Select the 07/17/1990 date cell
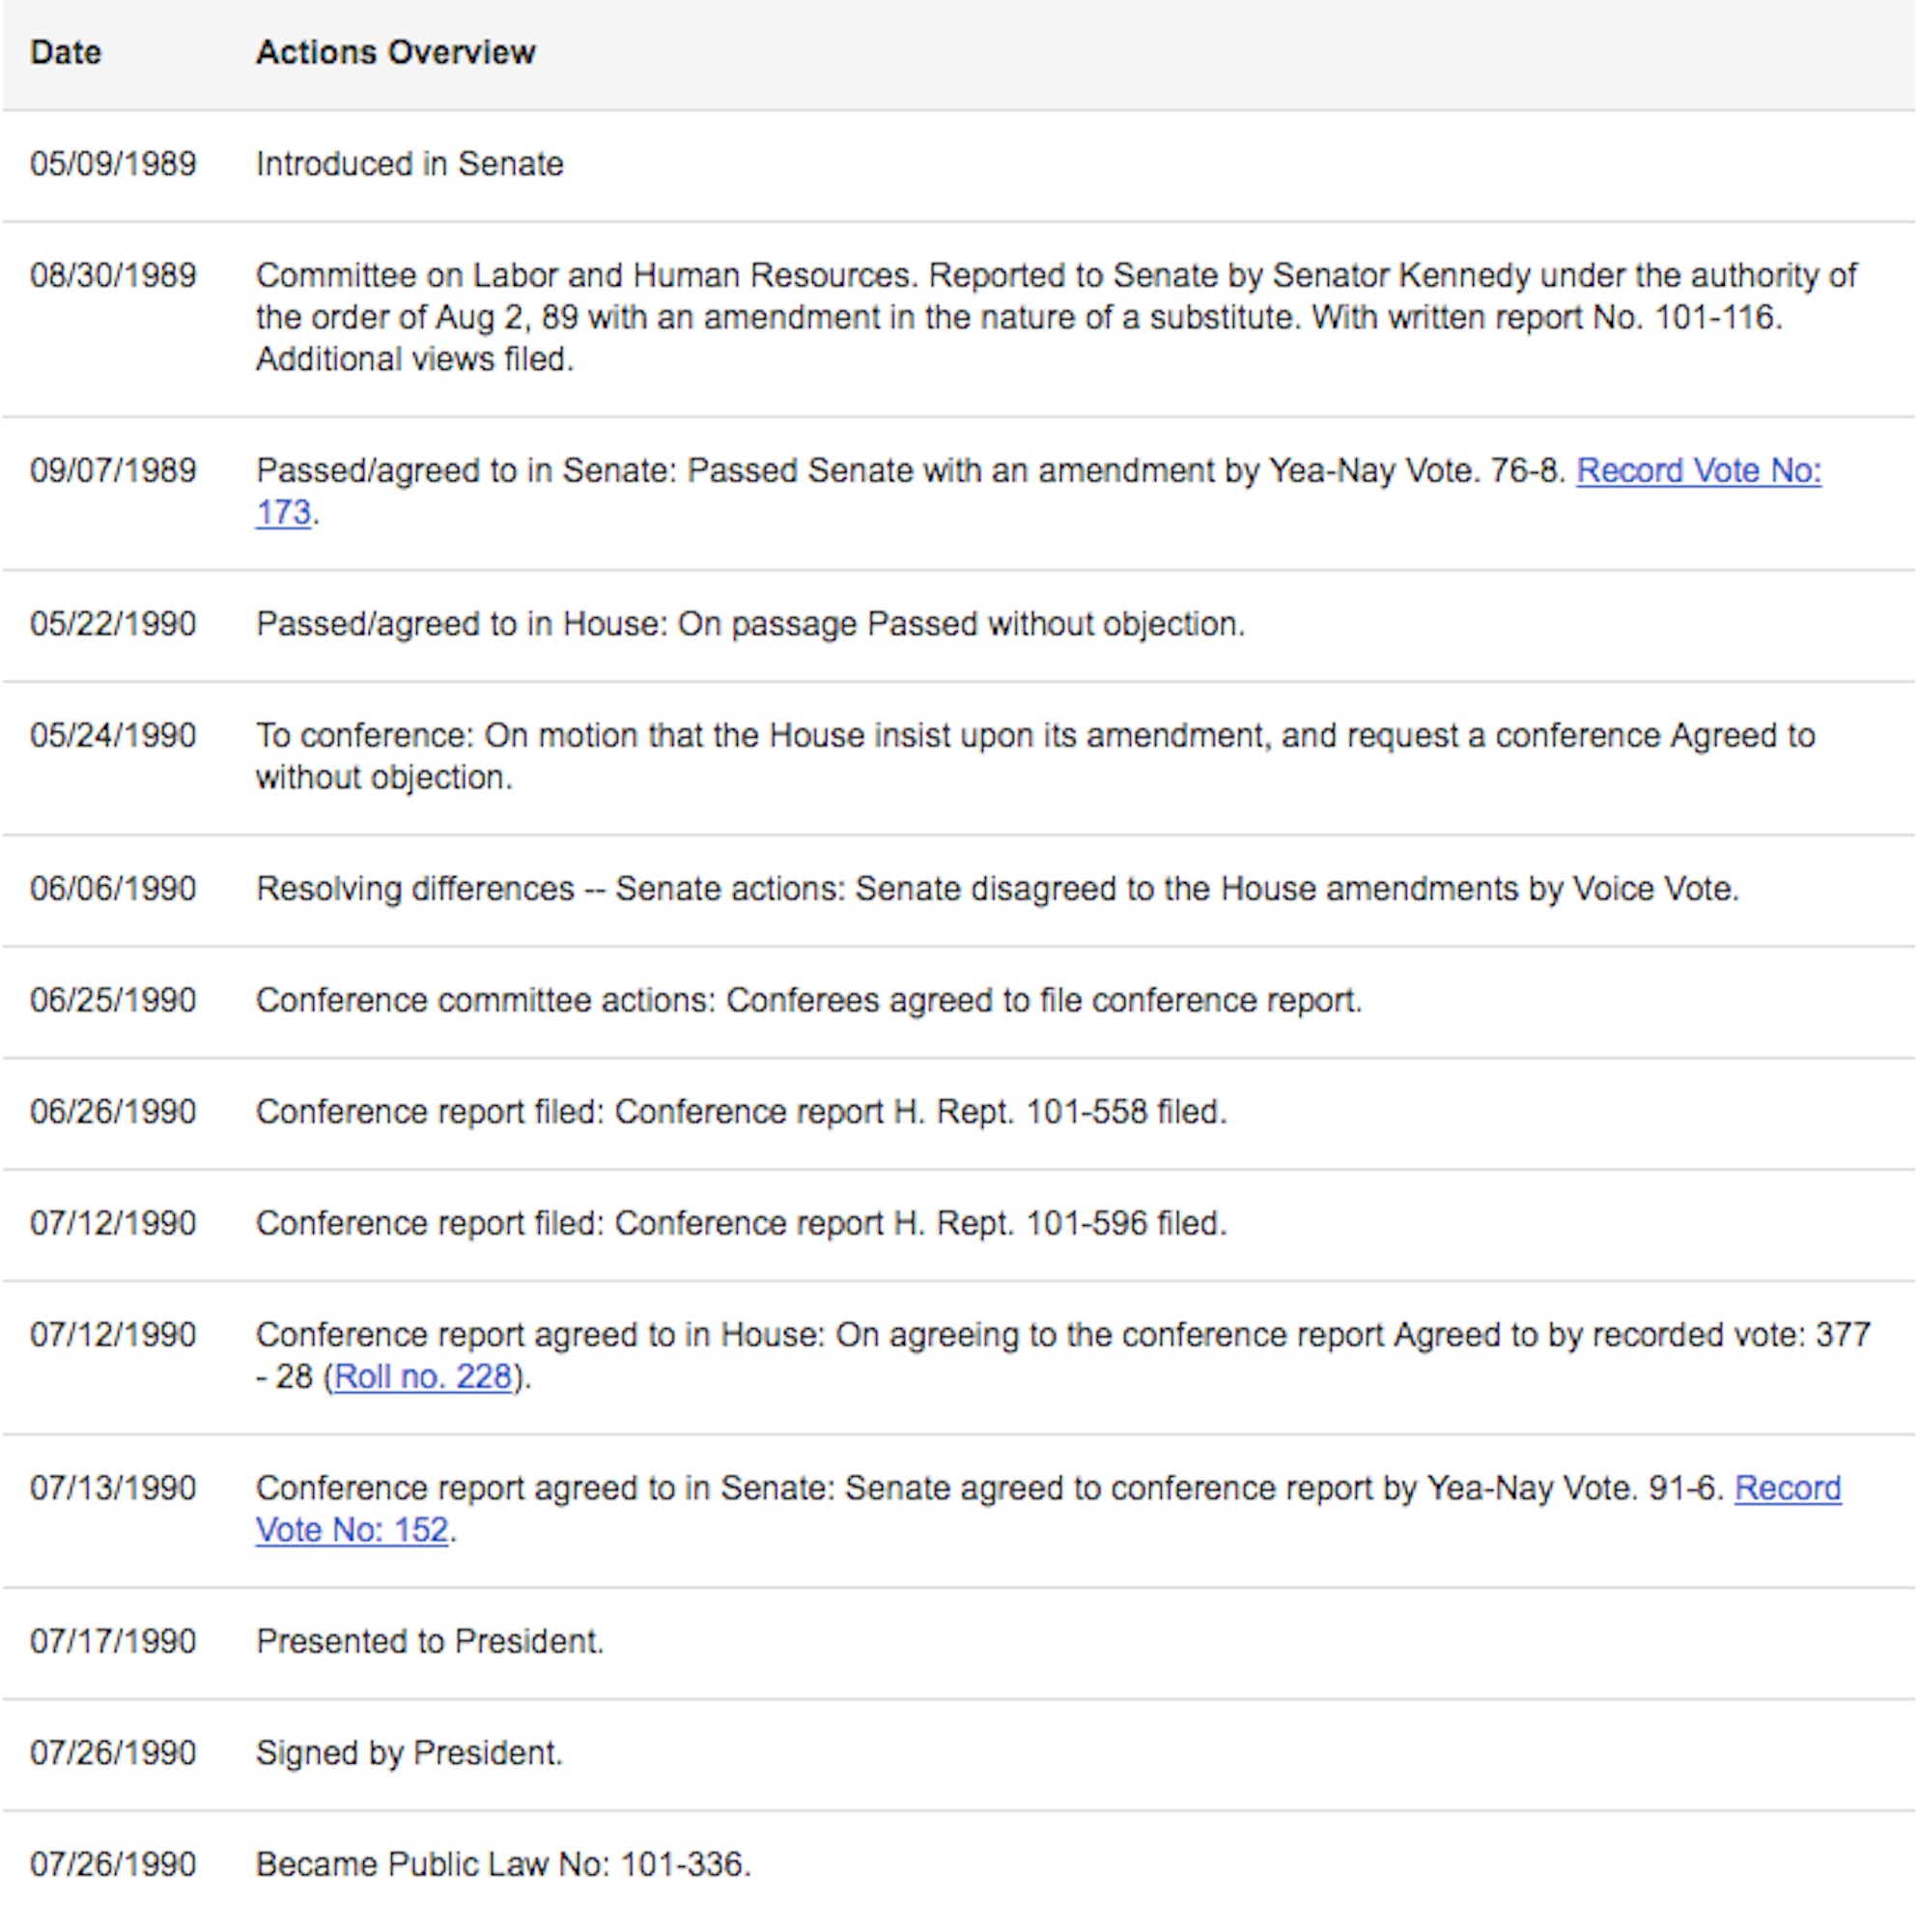The width and height of the screenshot is (1918, 1932). coord(113,1642)
